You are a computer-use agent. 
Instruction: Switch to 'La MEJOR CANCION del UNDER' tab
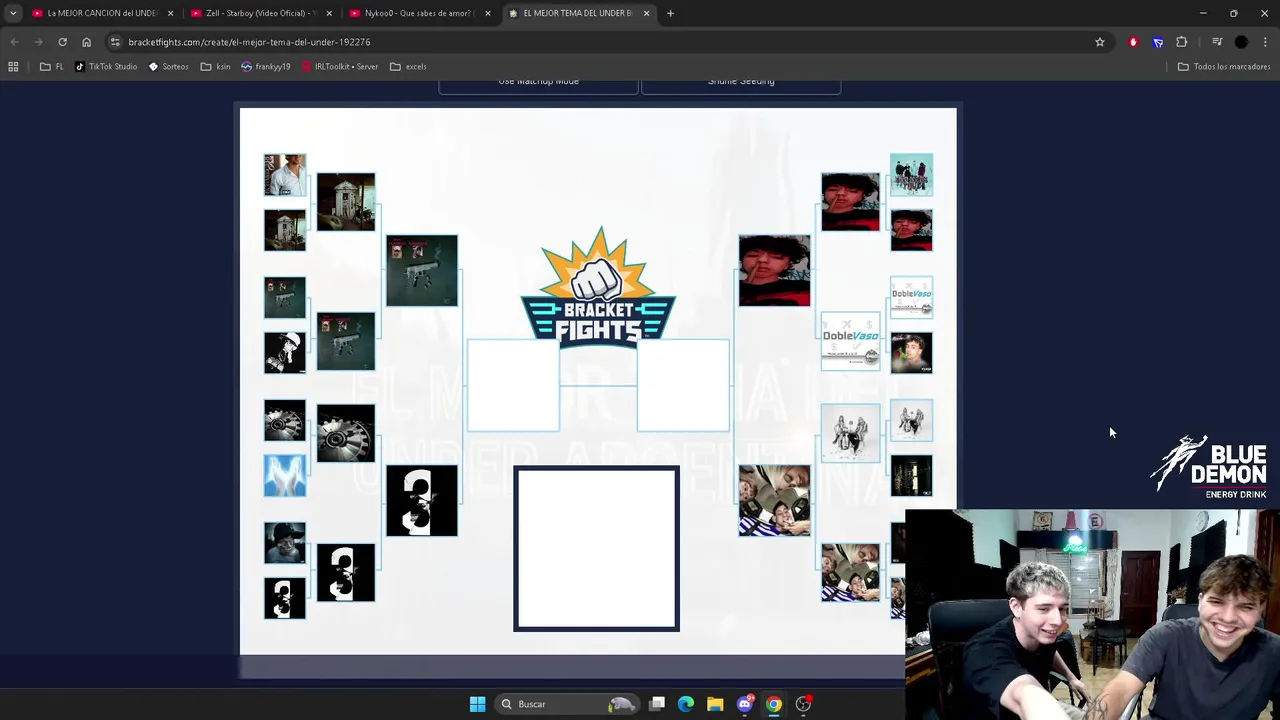pyautogui.click(x=100, y=13)
